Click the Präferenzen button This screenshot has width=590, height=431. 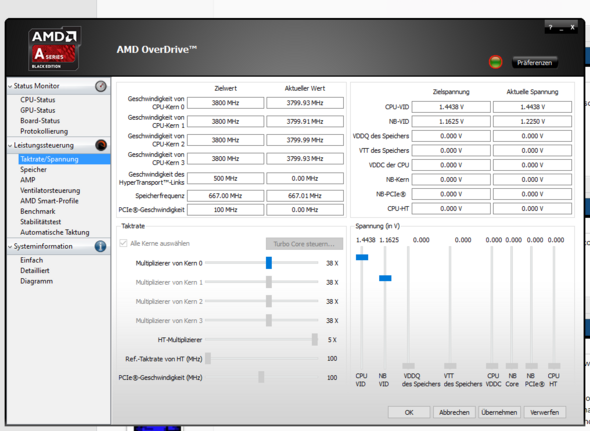(x=534, y=62)
